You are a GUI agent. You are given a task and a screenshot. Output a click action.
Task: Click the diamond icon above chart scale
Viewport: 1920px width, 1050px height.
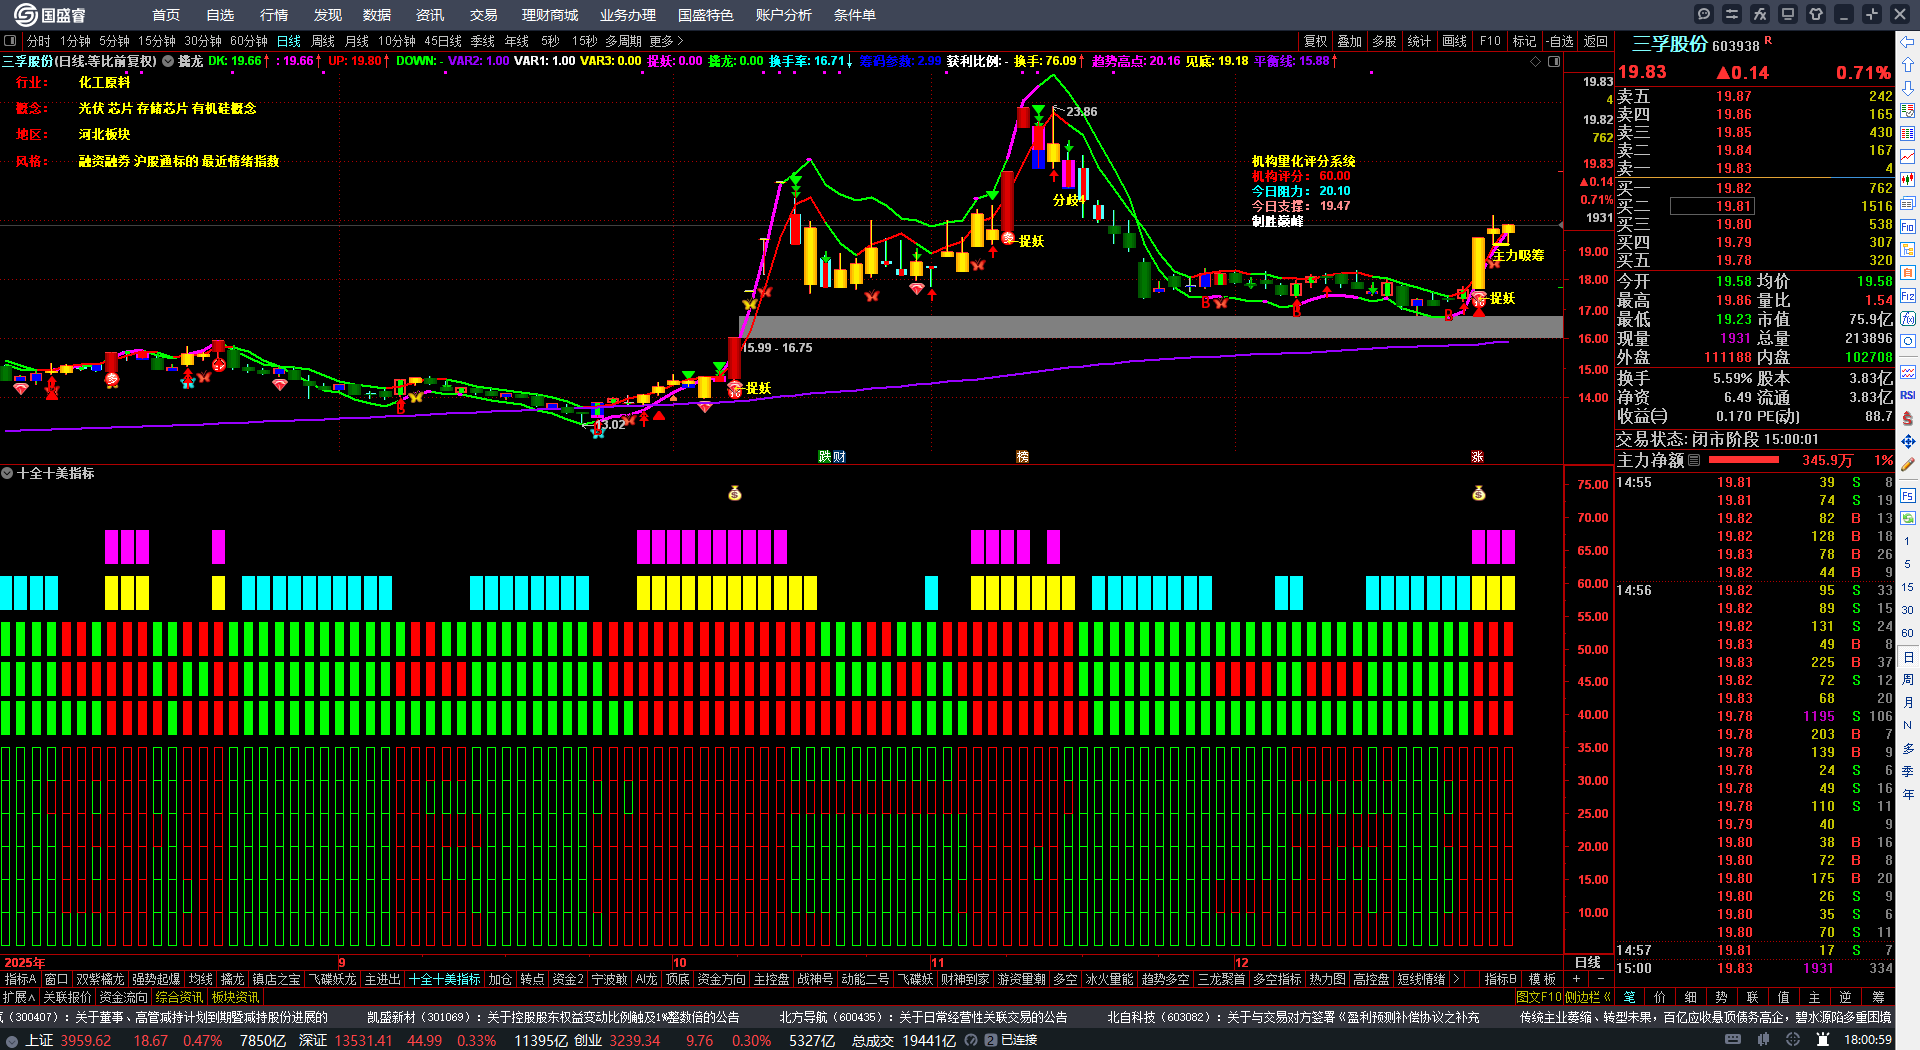(x=1536, y=62)
